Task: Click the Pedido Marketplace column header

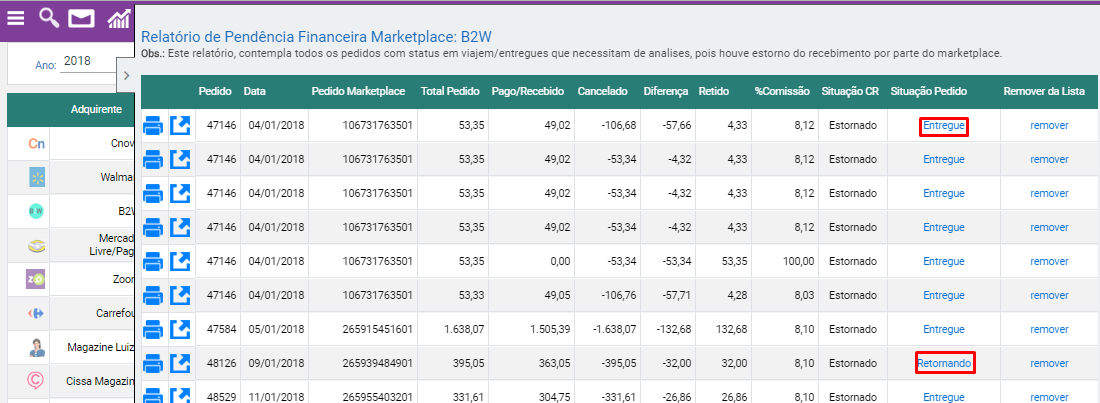Action: coord(358,91)
